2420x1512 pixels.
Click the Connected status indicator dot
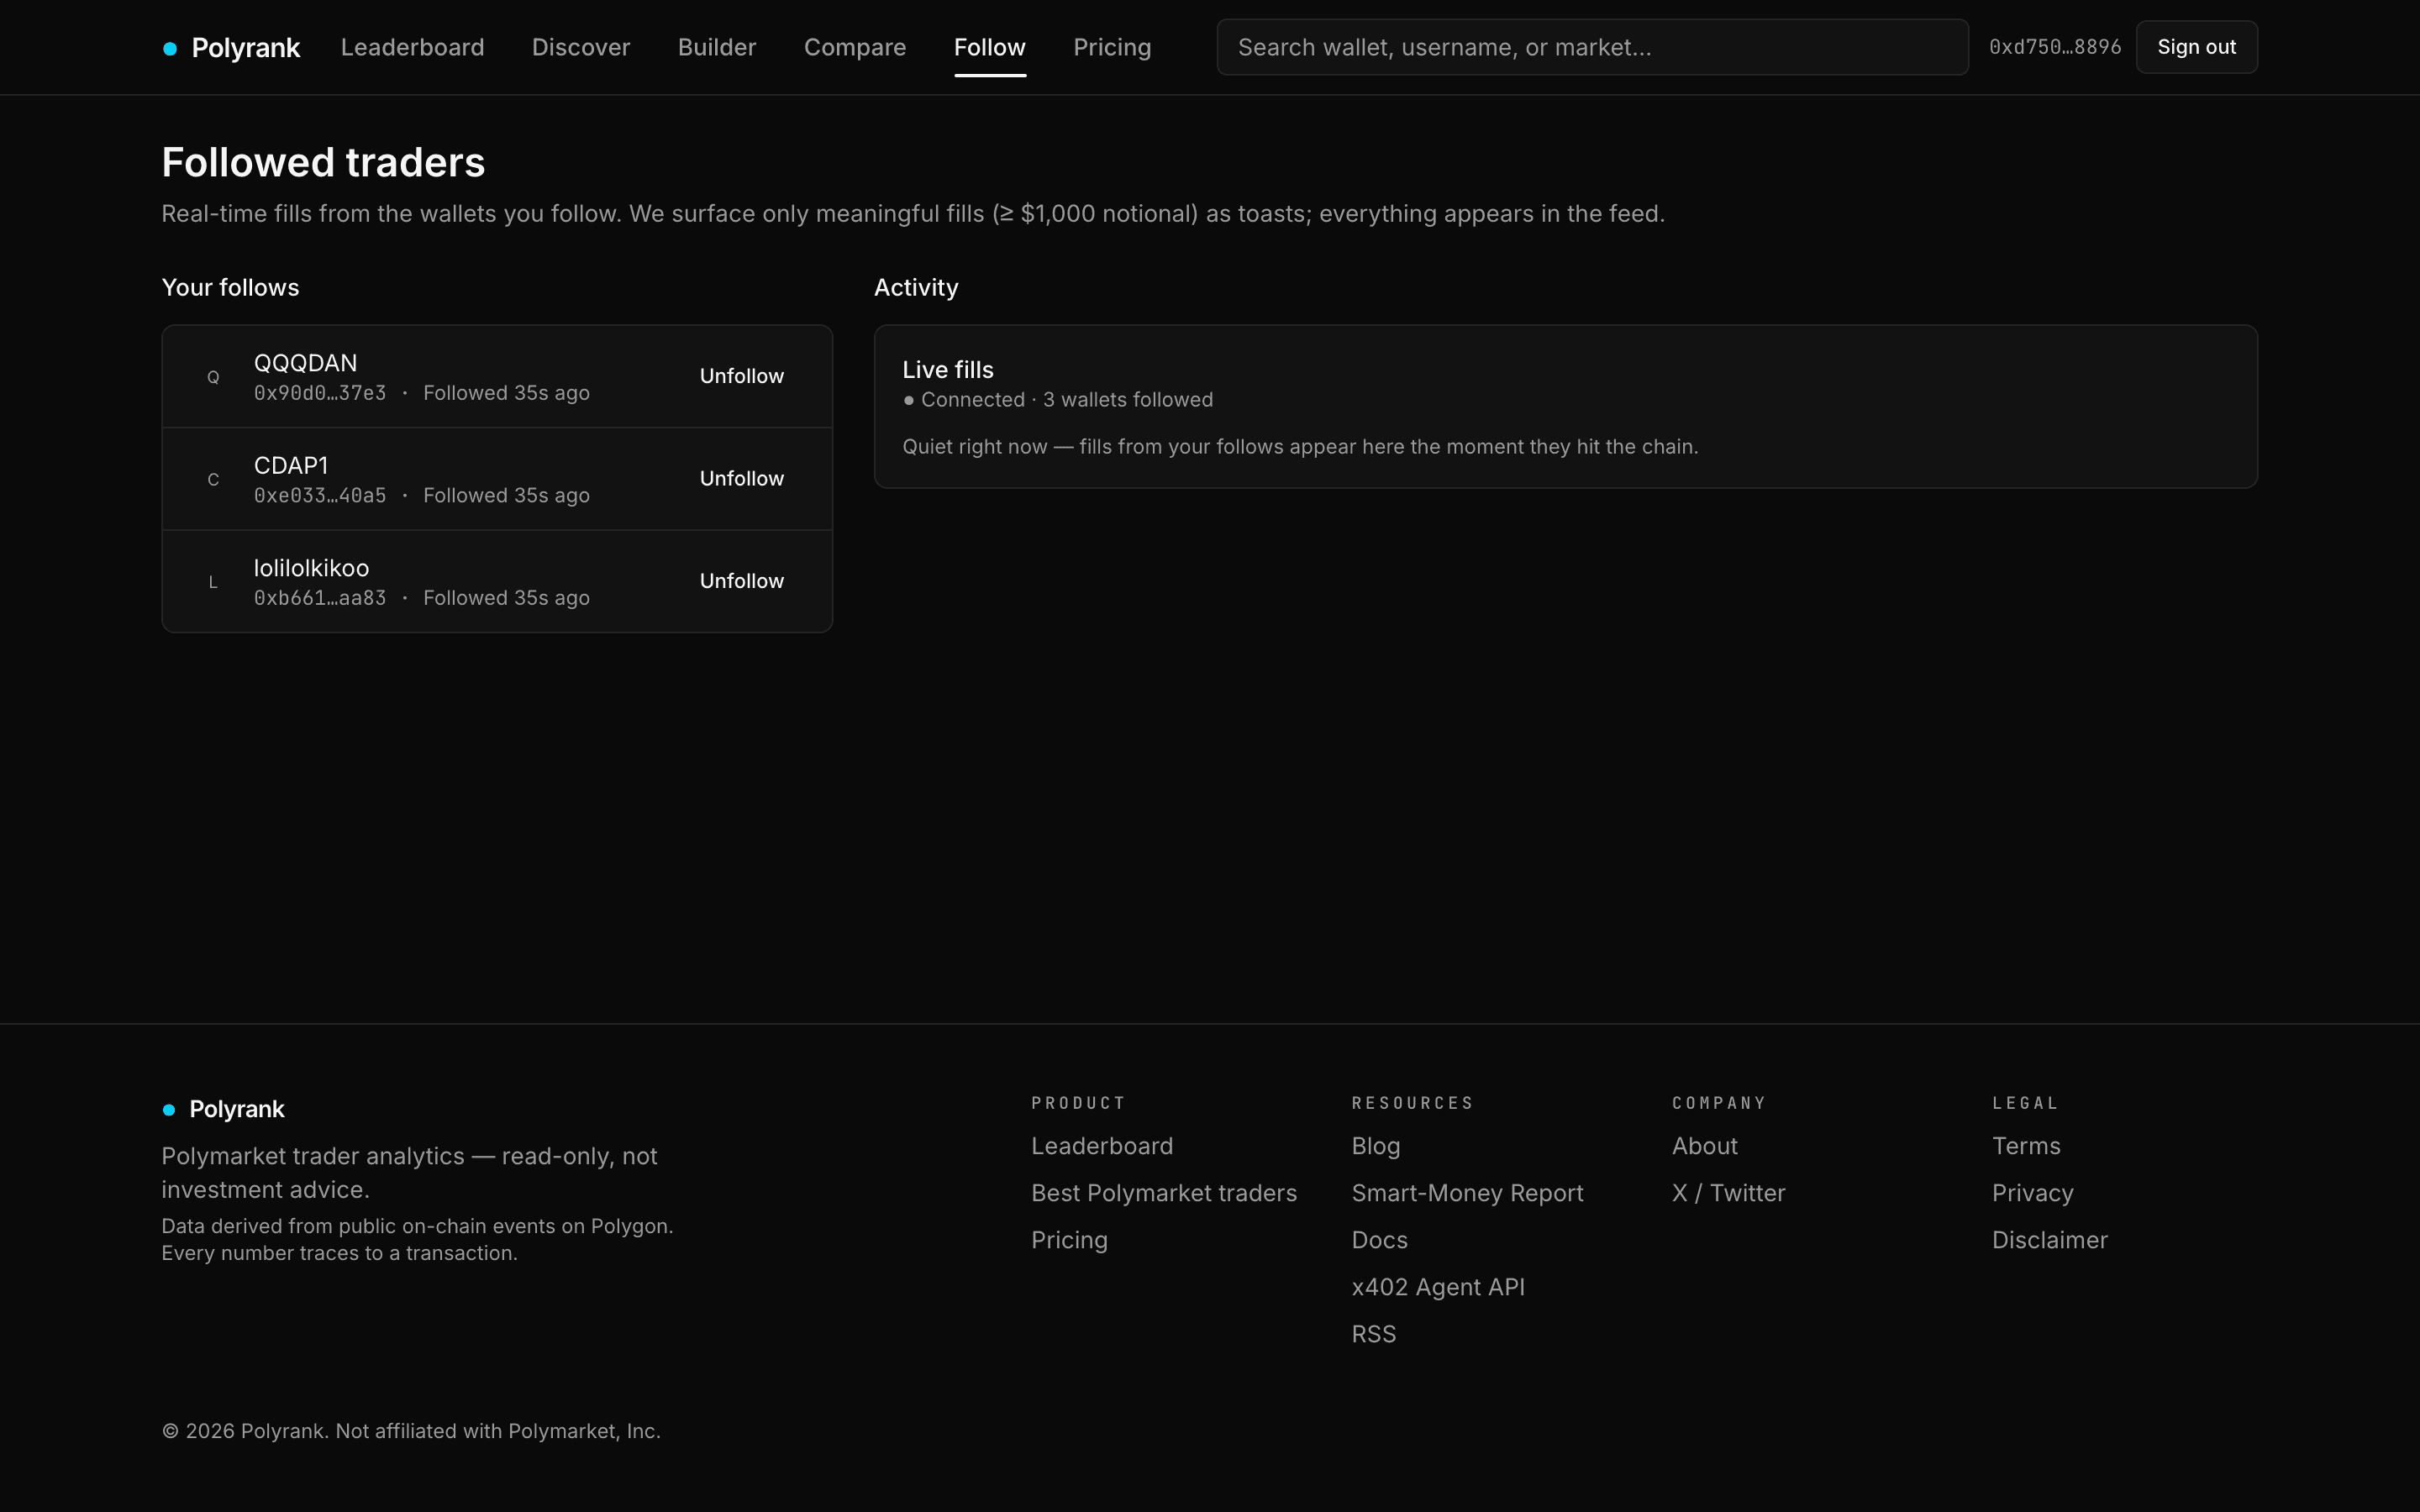[x=909, y=400]
